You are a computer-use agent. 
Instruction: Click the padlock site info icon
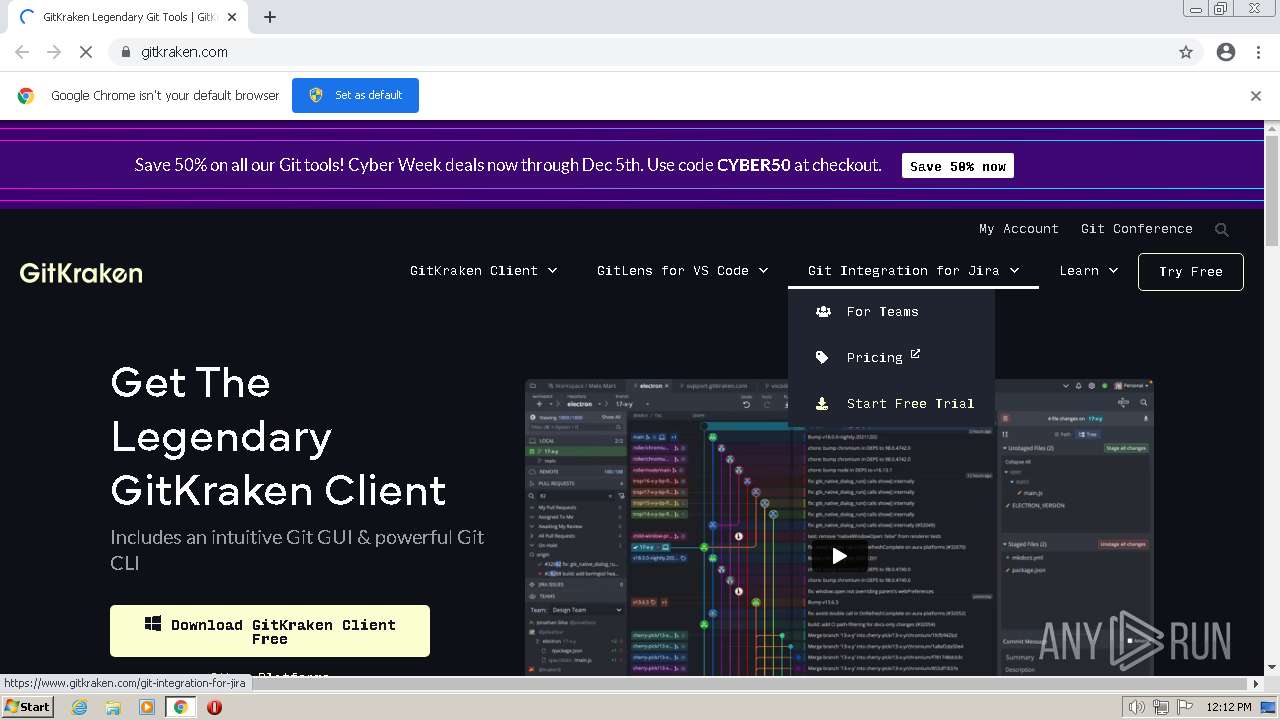[125, 52]
